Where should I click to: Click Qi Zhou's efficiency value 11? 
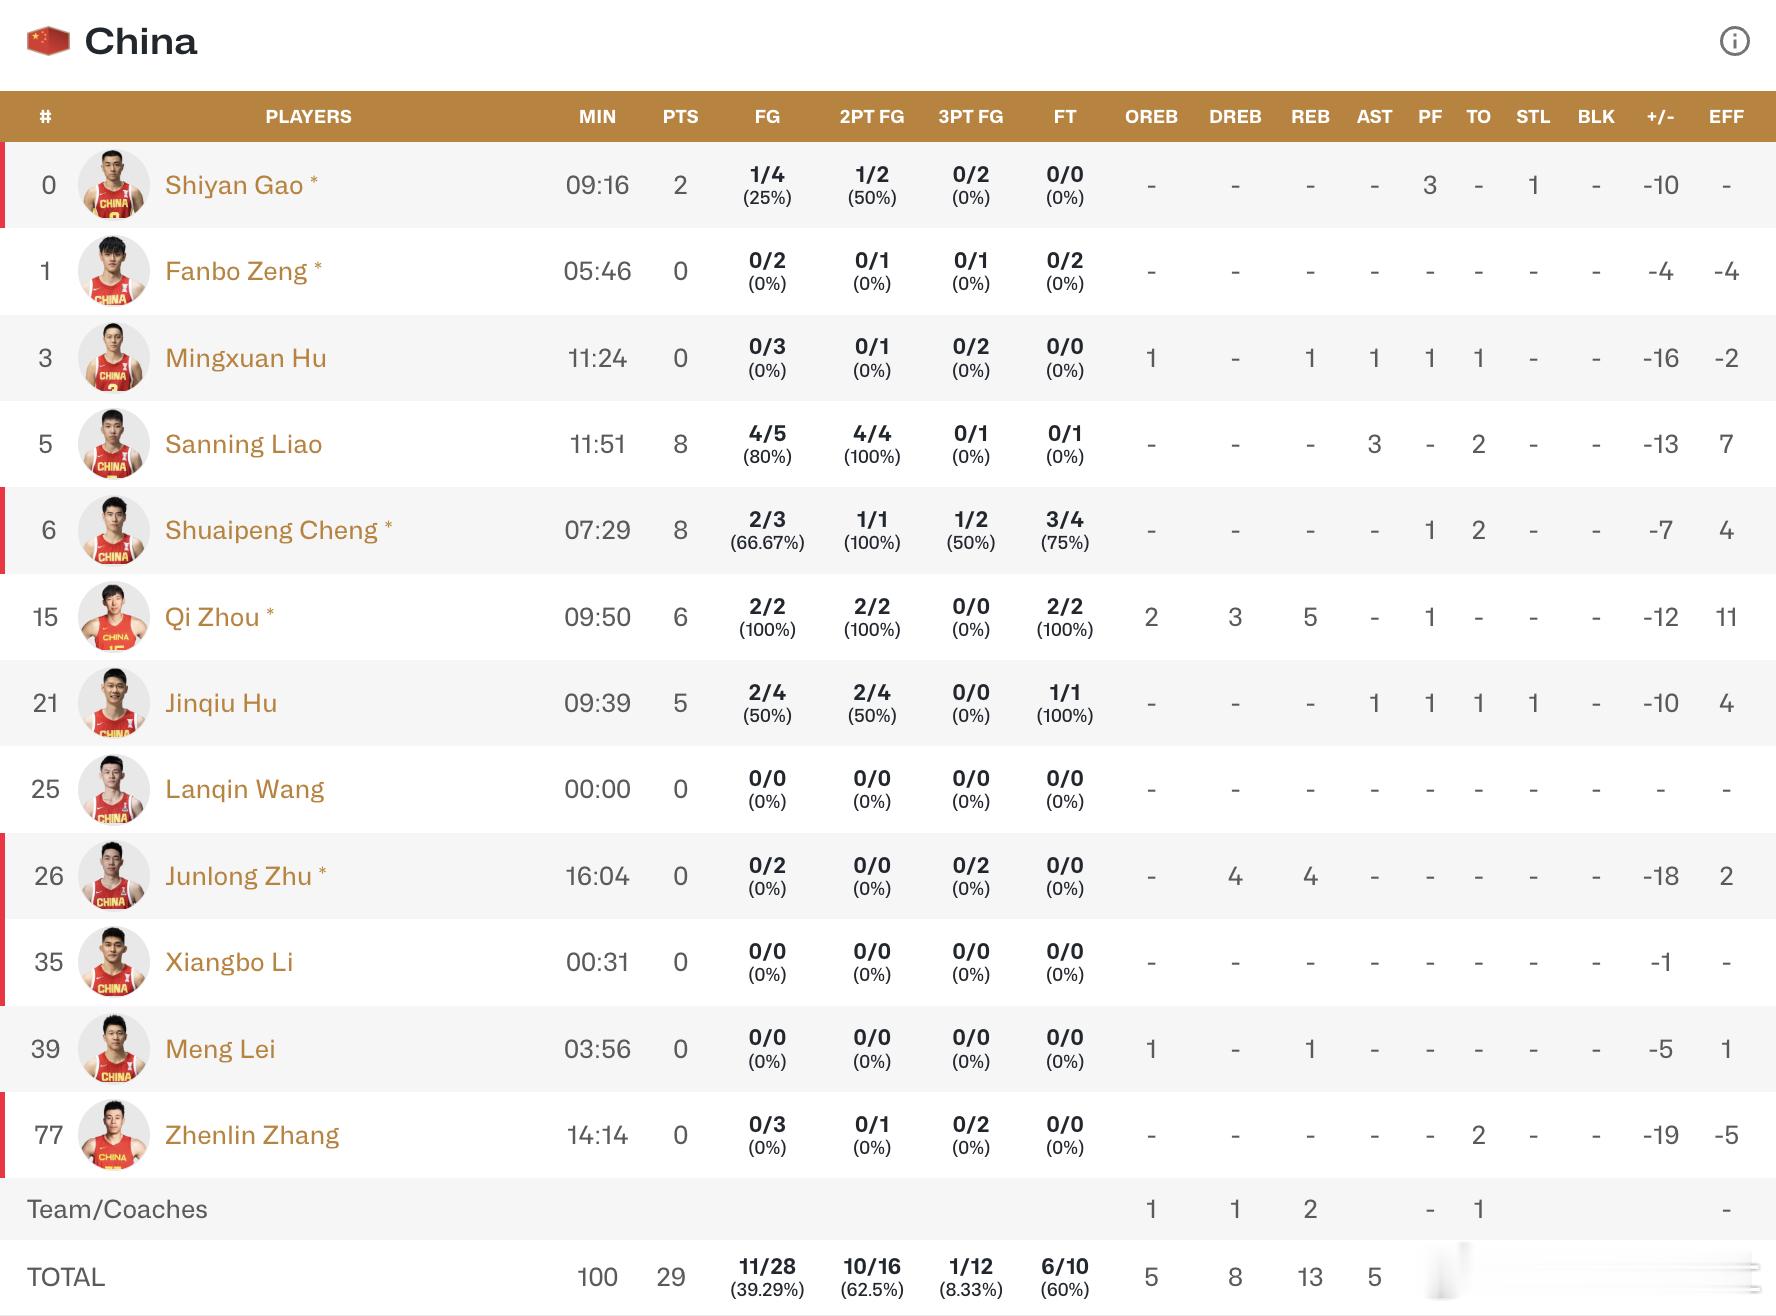(x=1726, y=617)
